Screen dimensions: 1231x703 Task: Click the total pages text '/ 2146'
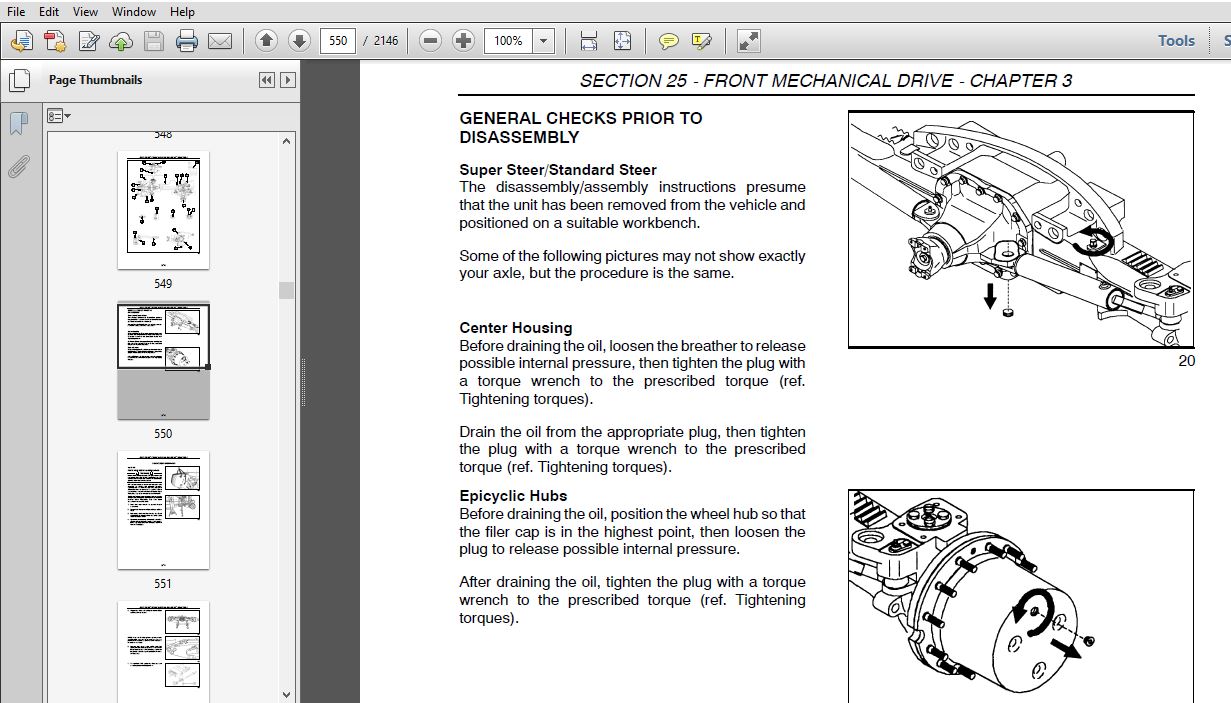[380, 41]
